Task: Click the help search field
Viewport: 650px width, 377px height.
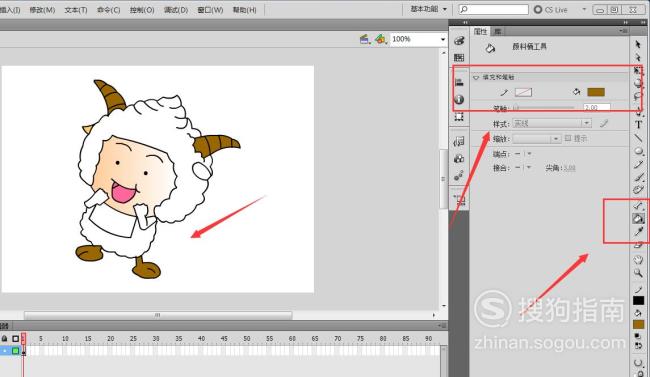Action: [493, 9]
